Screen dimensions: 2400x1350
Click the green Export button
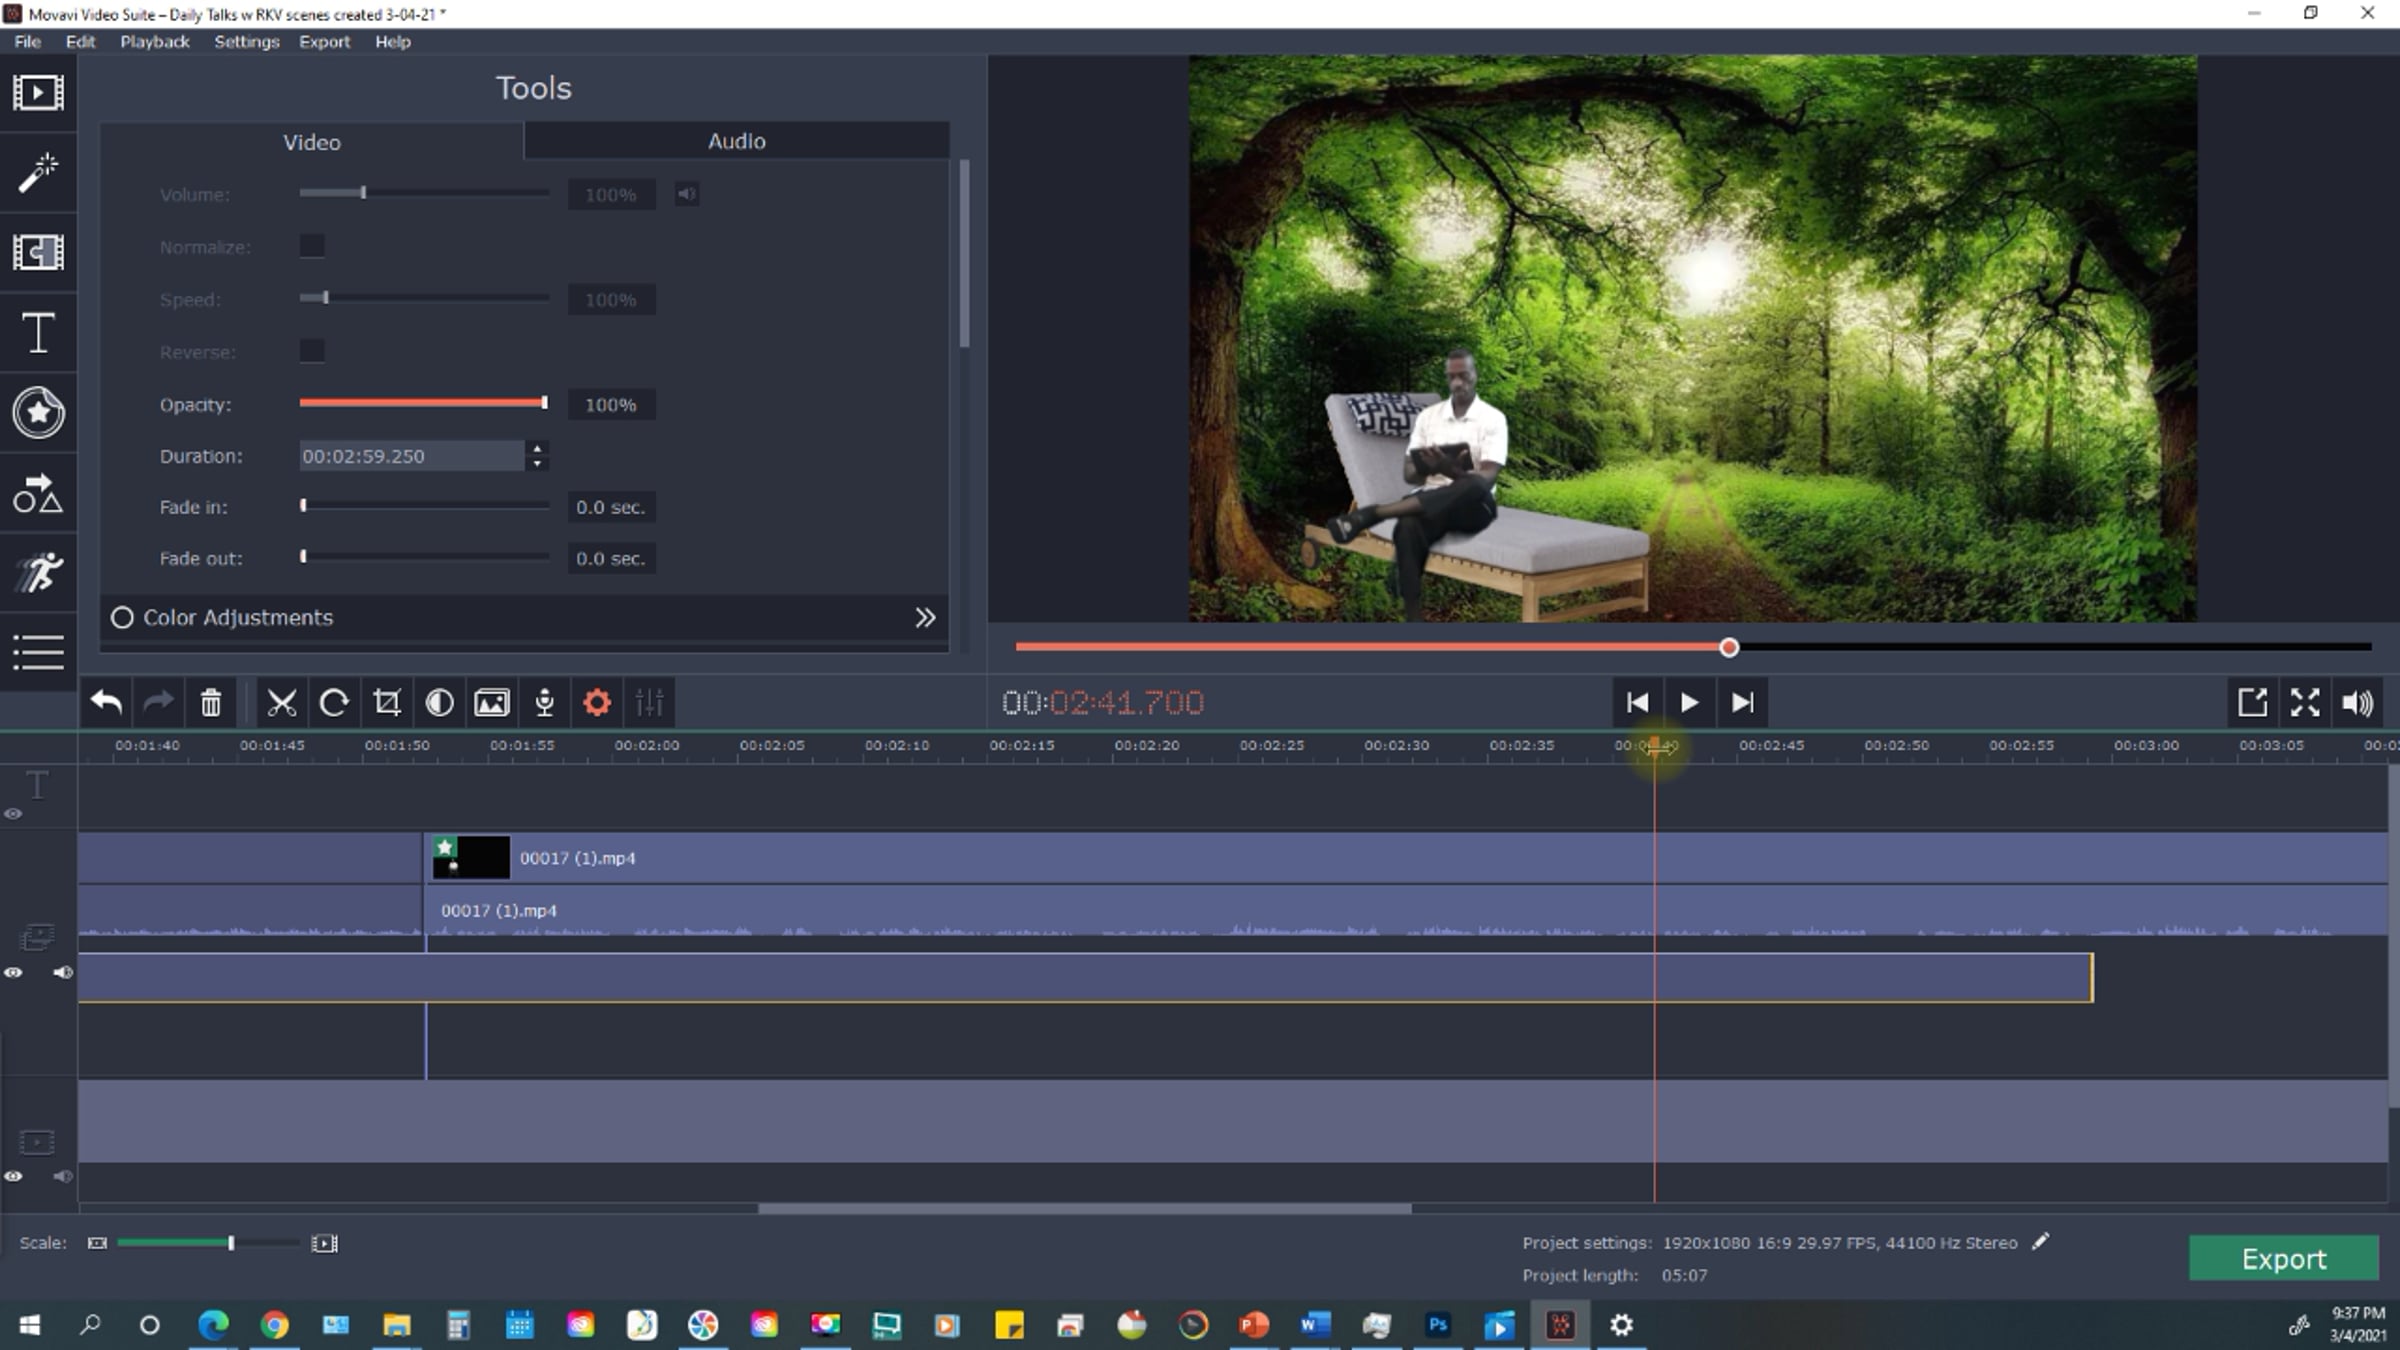(x=2283, y=1258)
